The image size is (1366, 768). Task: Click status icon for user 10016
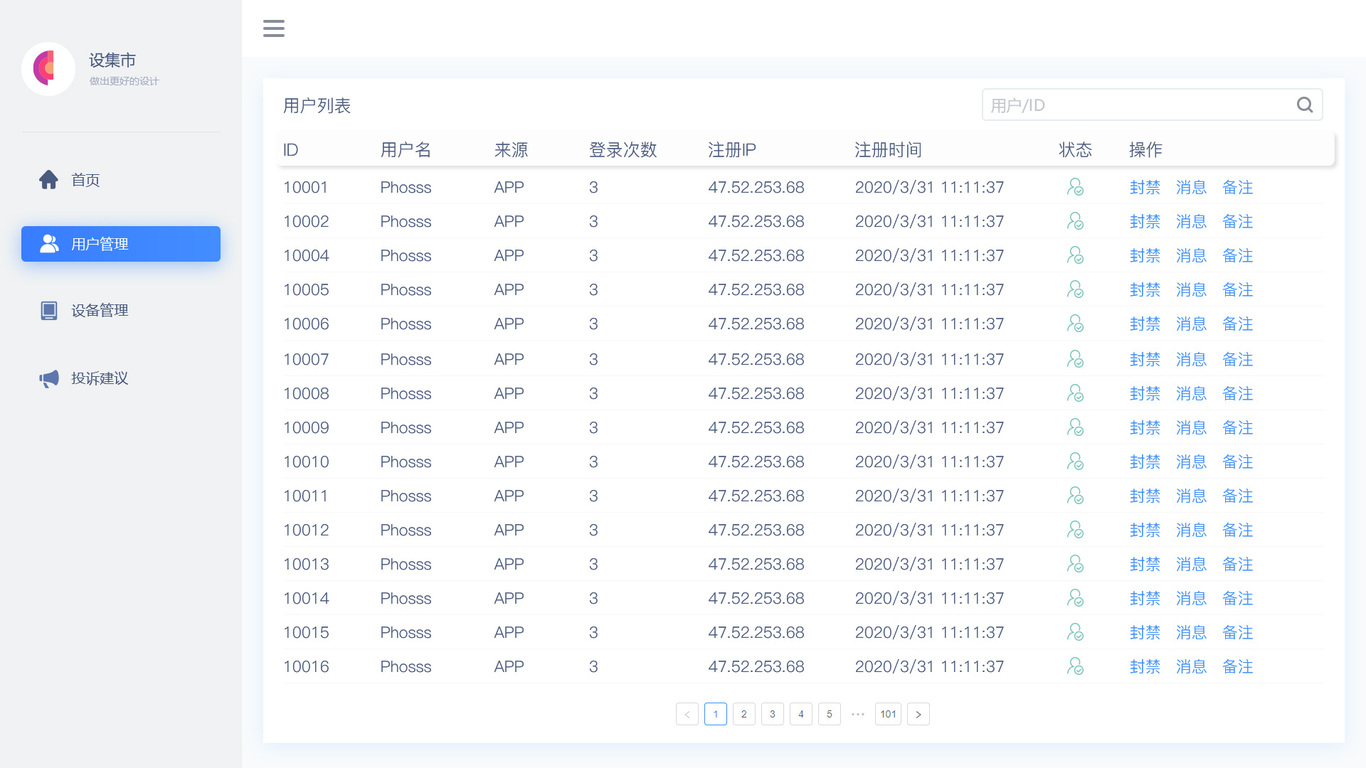coord(1075,666)
